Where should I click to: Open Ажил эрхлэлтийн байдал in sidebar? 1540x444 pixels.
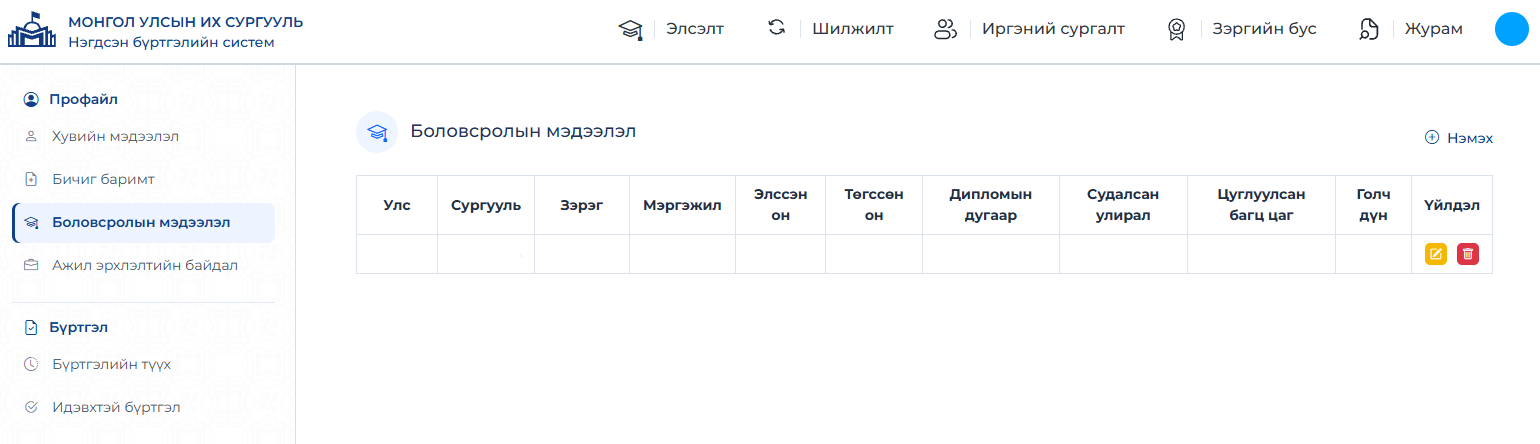[x=143, y=266]
